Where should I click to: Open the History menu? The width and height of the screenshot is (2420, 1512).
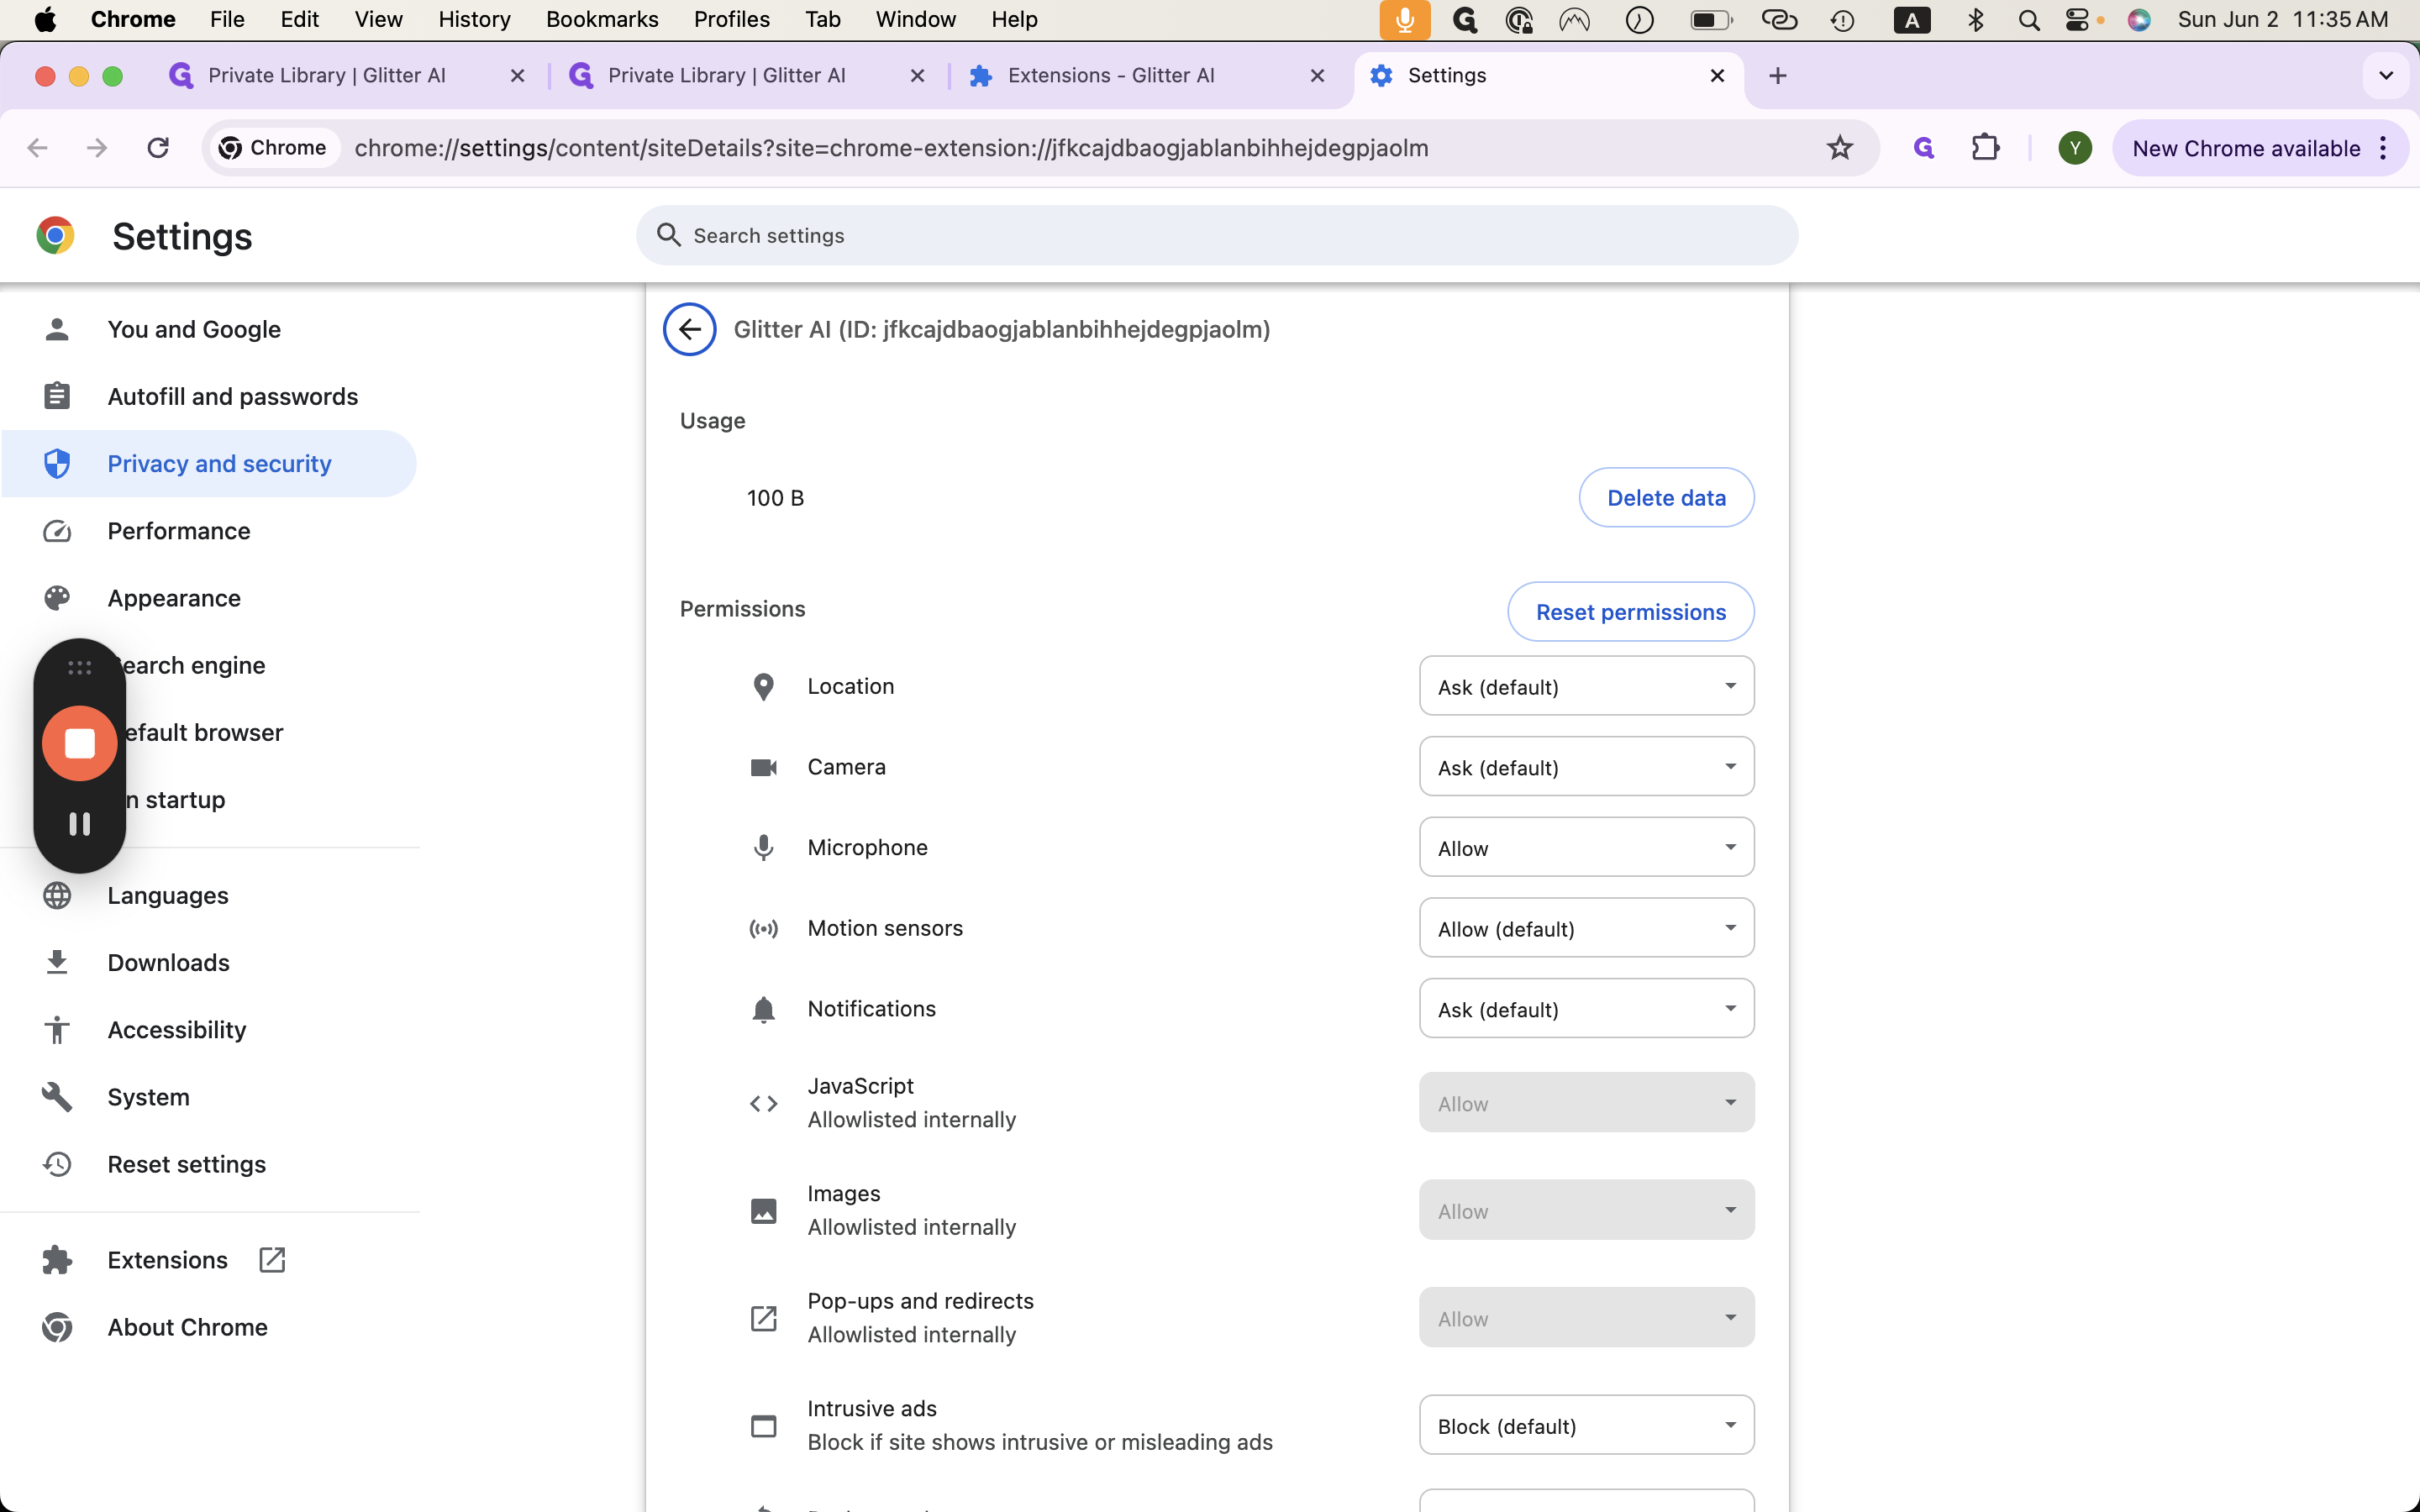click(474, 20)
